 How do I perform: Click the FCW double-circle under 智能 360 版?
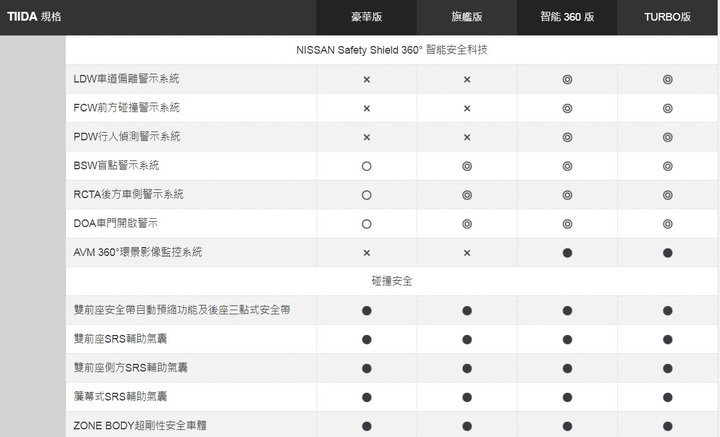pyautogui.click(x=567, y=108)
